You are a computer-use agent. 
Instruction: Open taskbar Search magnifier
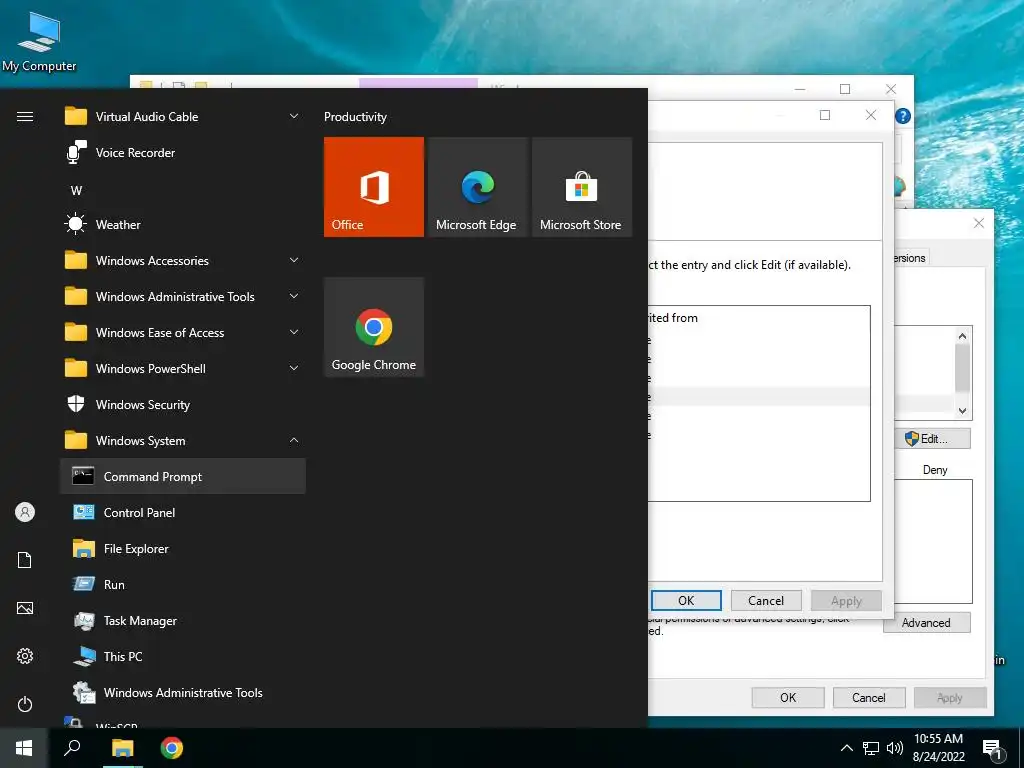point(72,748)
